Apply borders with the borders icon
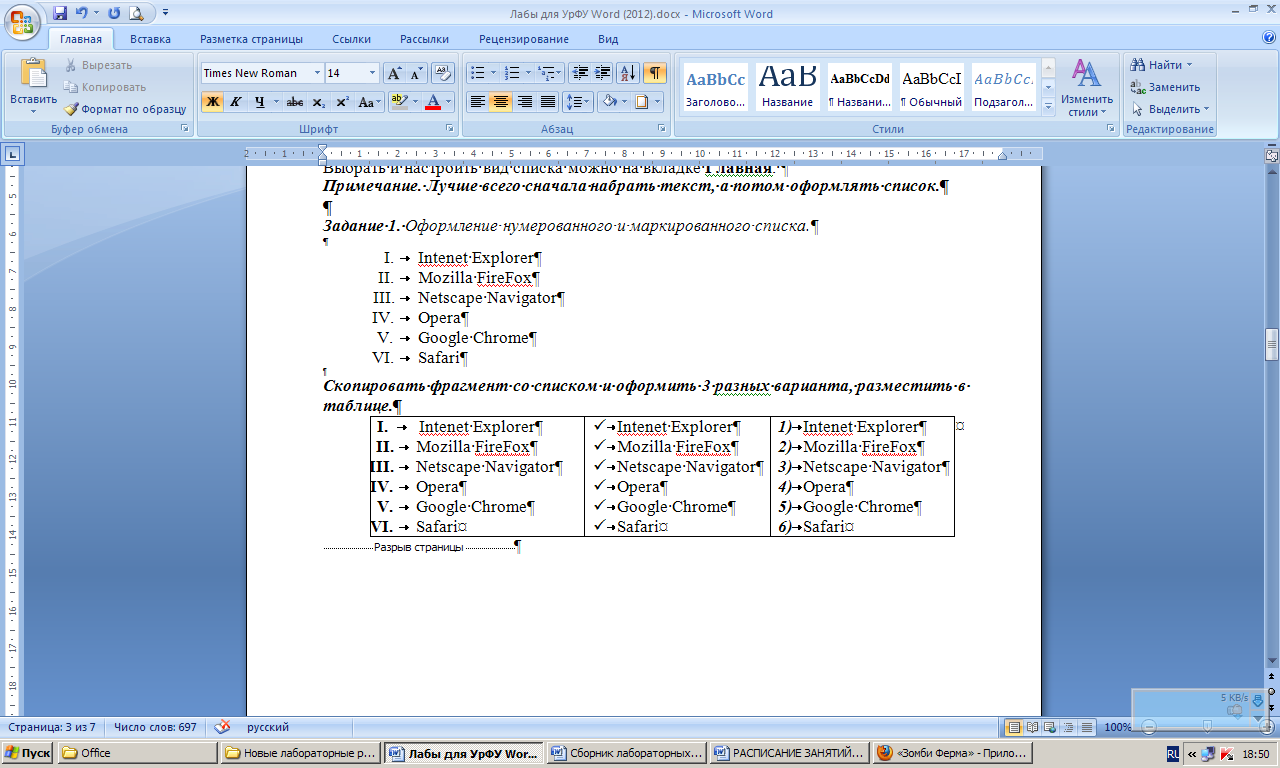Viewport: 1280px width, 768px height. click(x=642, y=101)
